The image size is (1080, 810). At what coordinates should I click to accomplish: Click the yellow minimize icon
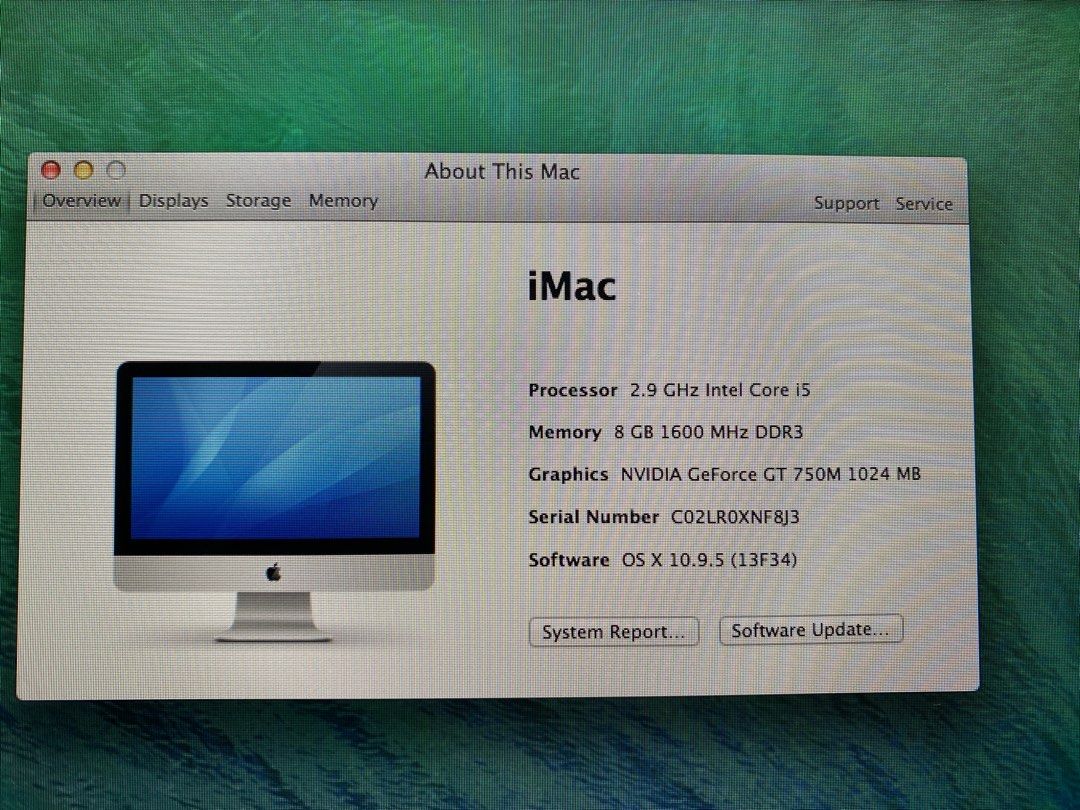pyautogui.click(x=83, y=170)
